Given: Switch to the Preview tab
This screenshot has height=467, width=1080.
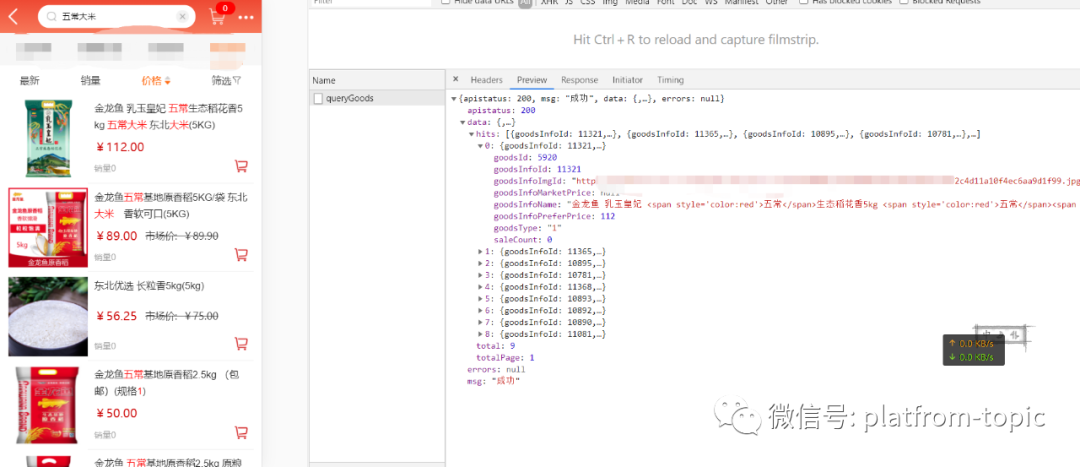Looking at the screenshot, I should [x=532, y=80].
